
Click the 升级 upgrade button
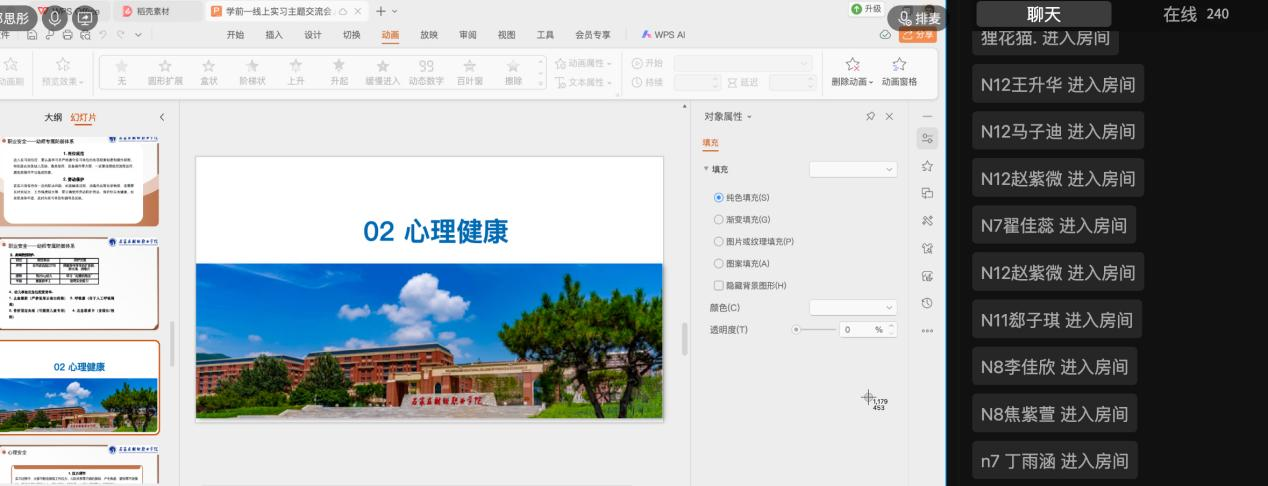[866, 9]
